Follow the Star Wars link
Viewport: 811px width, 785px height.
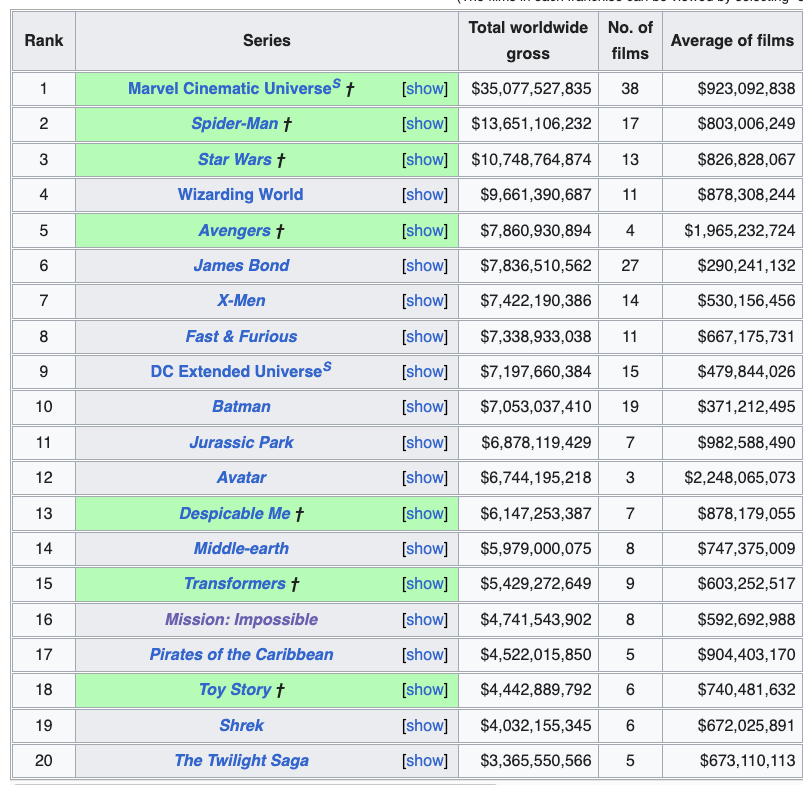(x=235, y=159)
